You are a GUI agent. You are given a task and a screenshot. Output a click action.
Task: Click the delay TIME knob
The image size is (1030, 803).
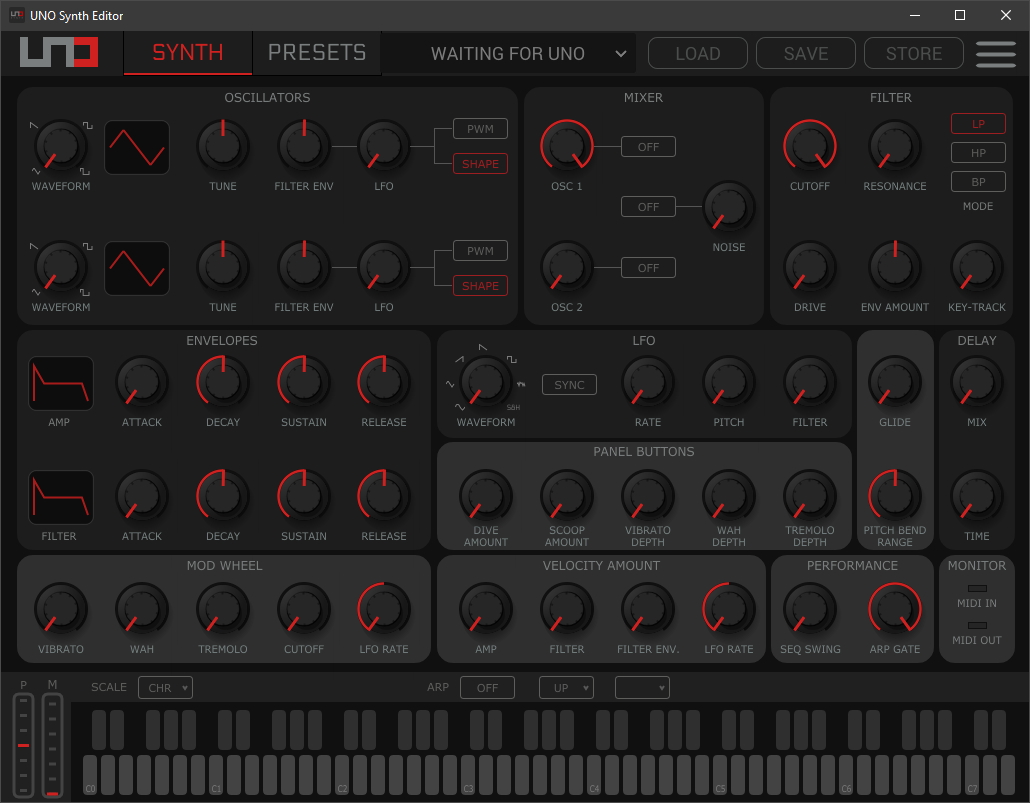pos(976,496)
